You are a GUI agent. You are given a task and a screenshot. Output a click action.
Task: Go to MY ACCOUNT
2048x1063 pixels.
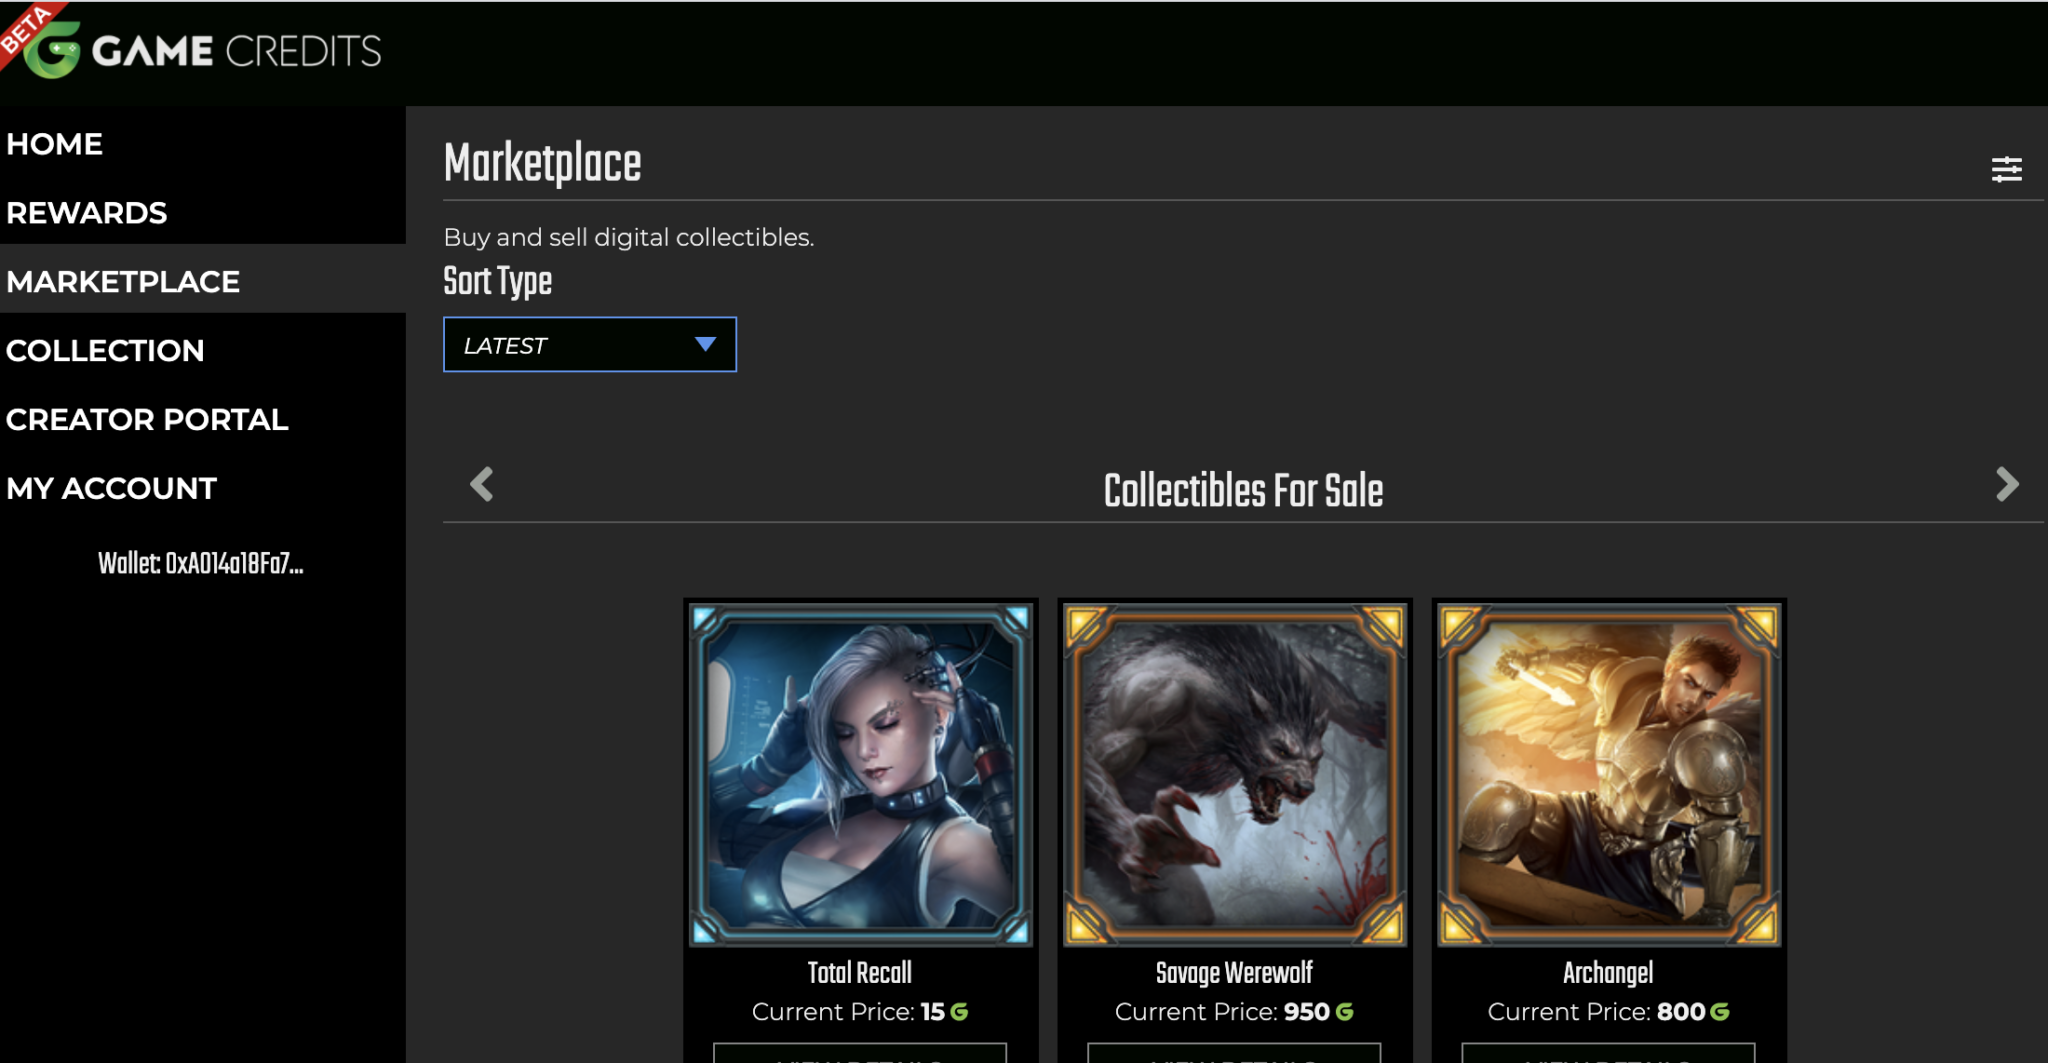111,488
